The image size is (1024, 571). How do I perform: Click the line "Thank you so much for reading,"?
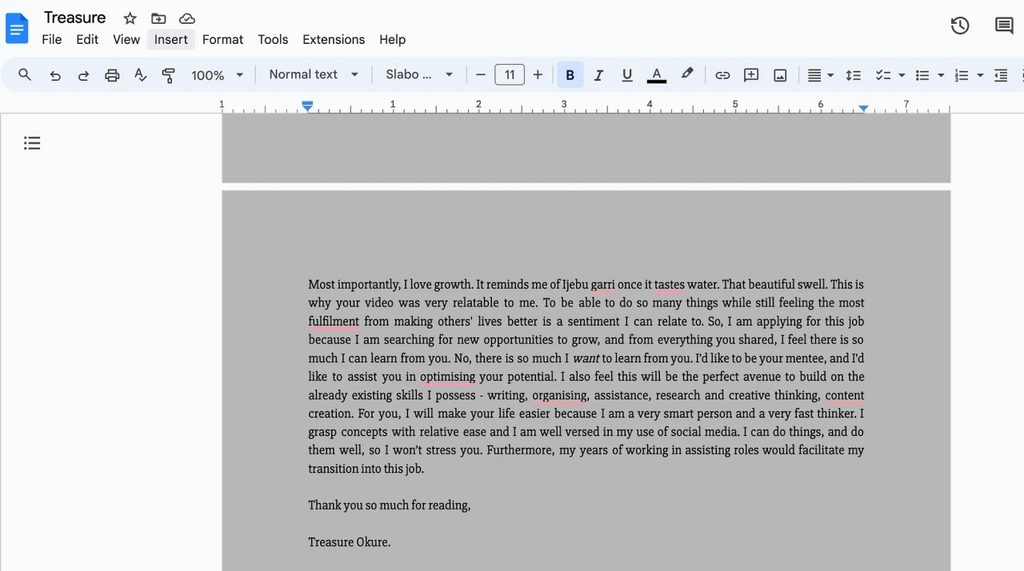pos(389,505)
